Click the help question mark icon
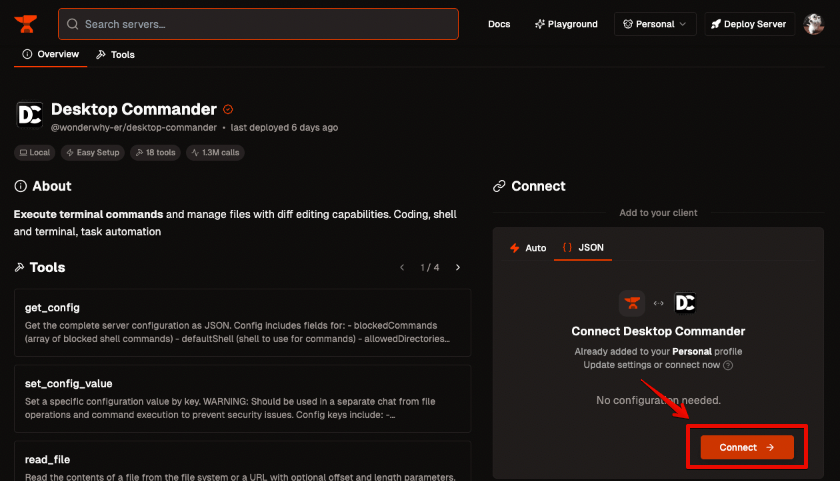Image resolution: width=840 pixels, height=481 pixels. 728,365
